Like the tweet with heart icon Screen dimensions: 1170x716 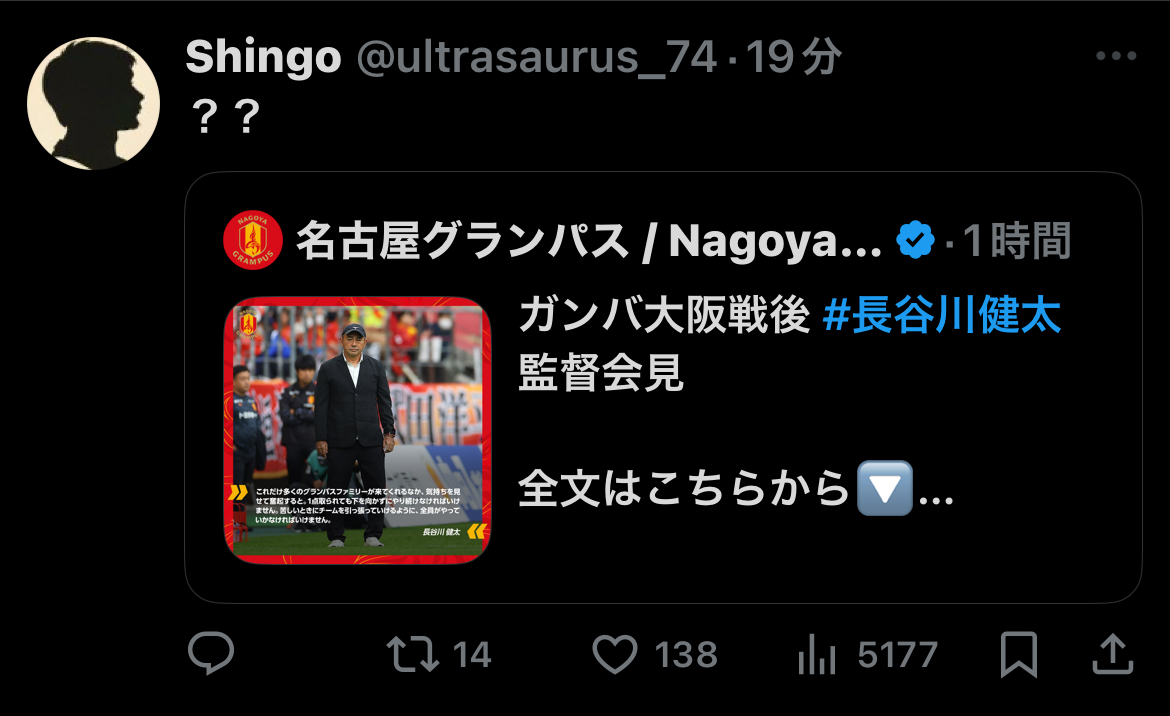pos(615,654)
